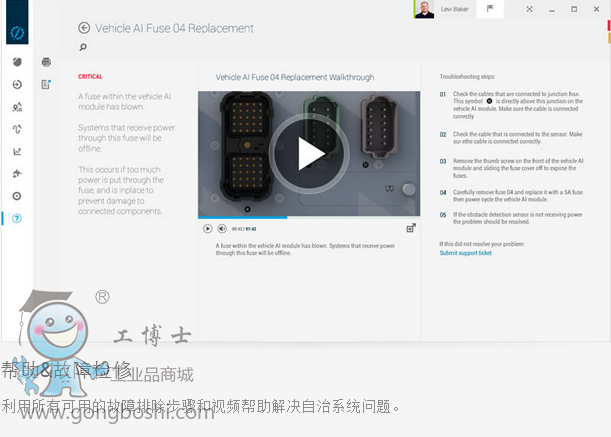Click the Submit support ticket link

point(465,253)
